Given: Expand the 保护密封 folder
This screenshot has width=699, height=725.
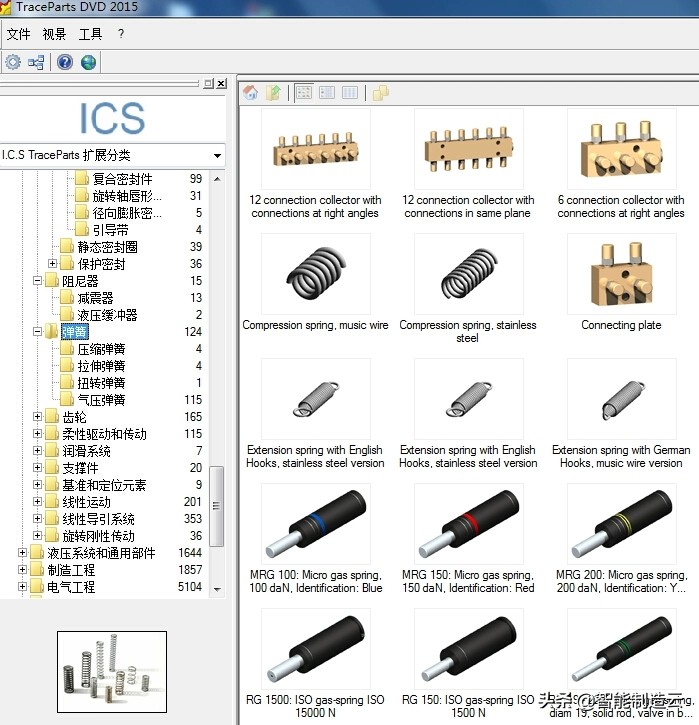Looking at the screenshot, I should point(52,264).
